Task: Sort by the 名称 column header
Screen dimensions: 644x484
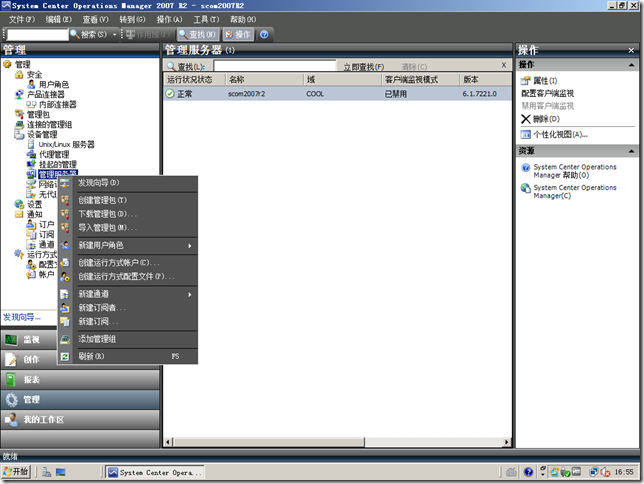Action: 265,79
